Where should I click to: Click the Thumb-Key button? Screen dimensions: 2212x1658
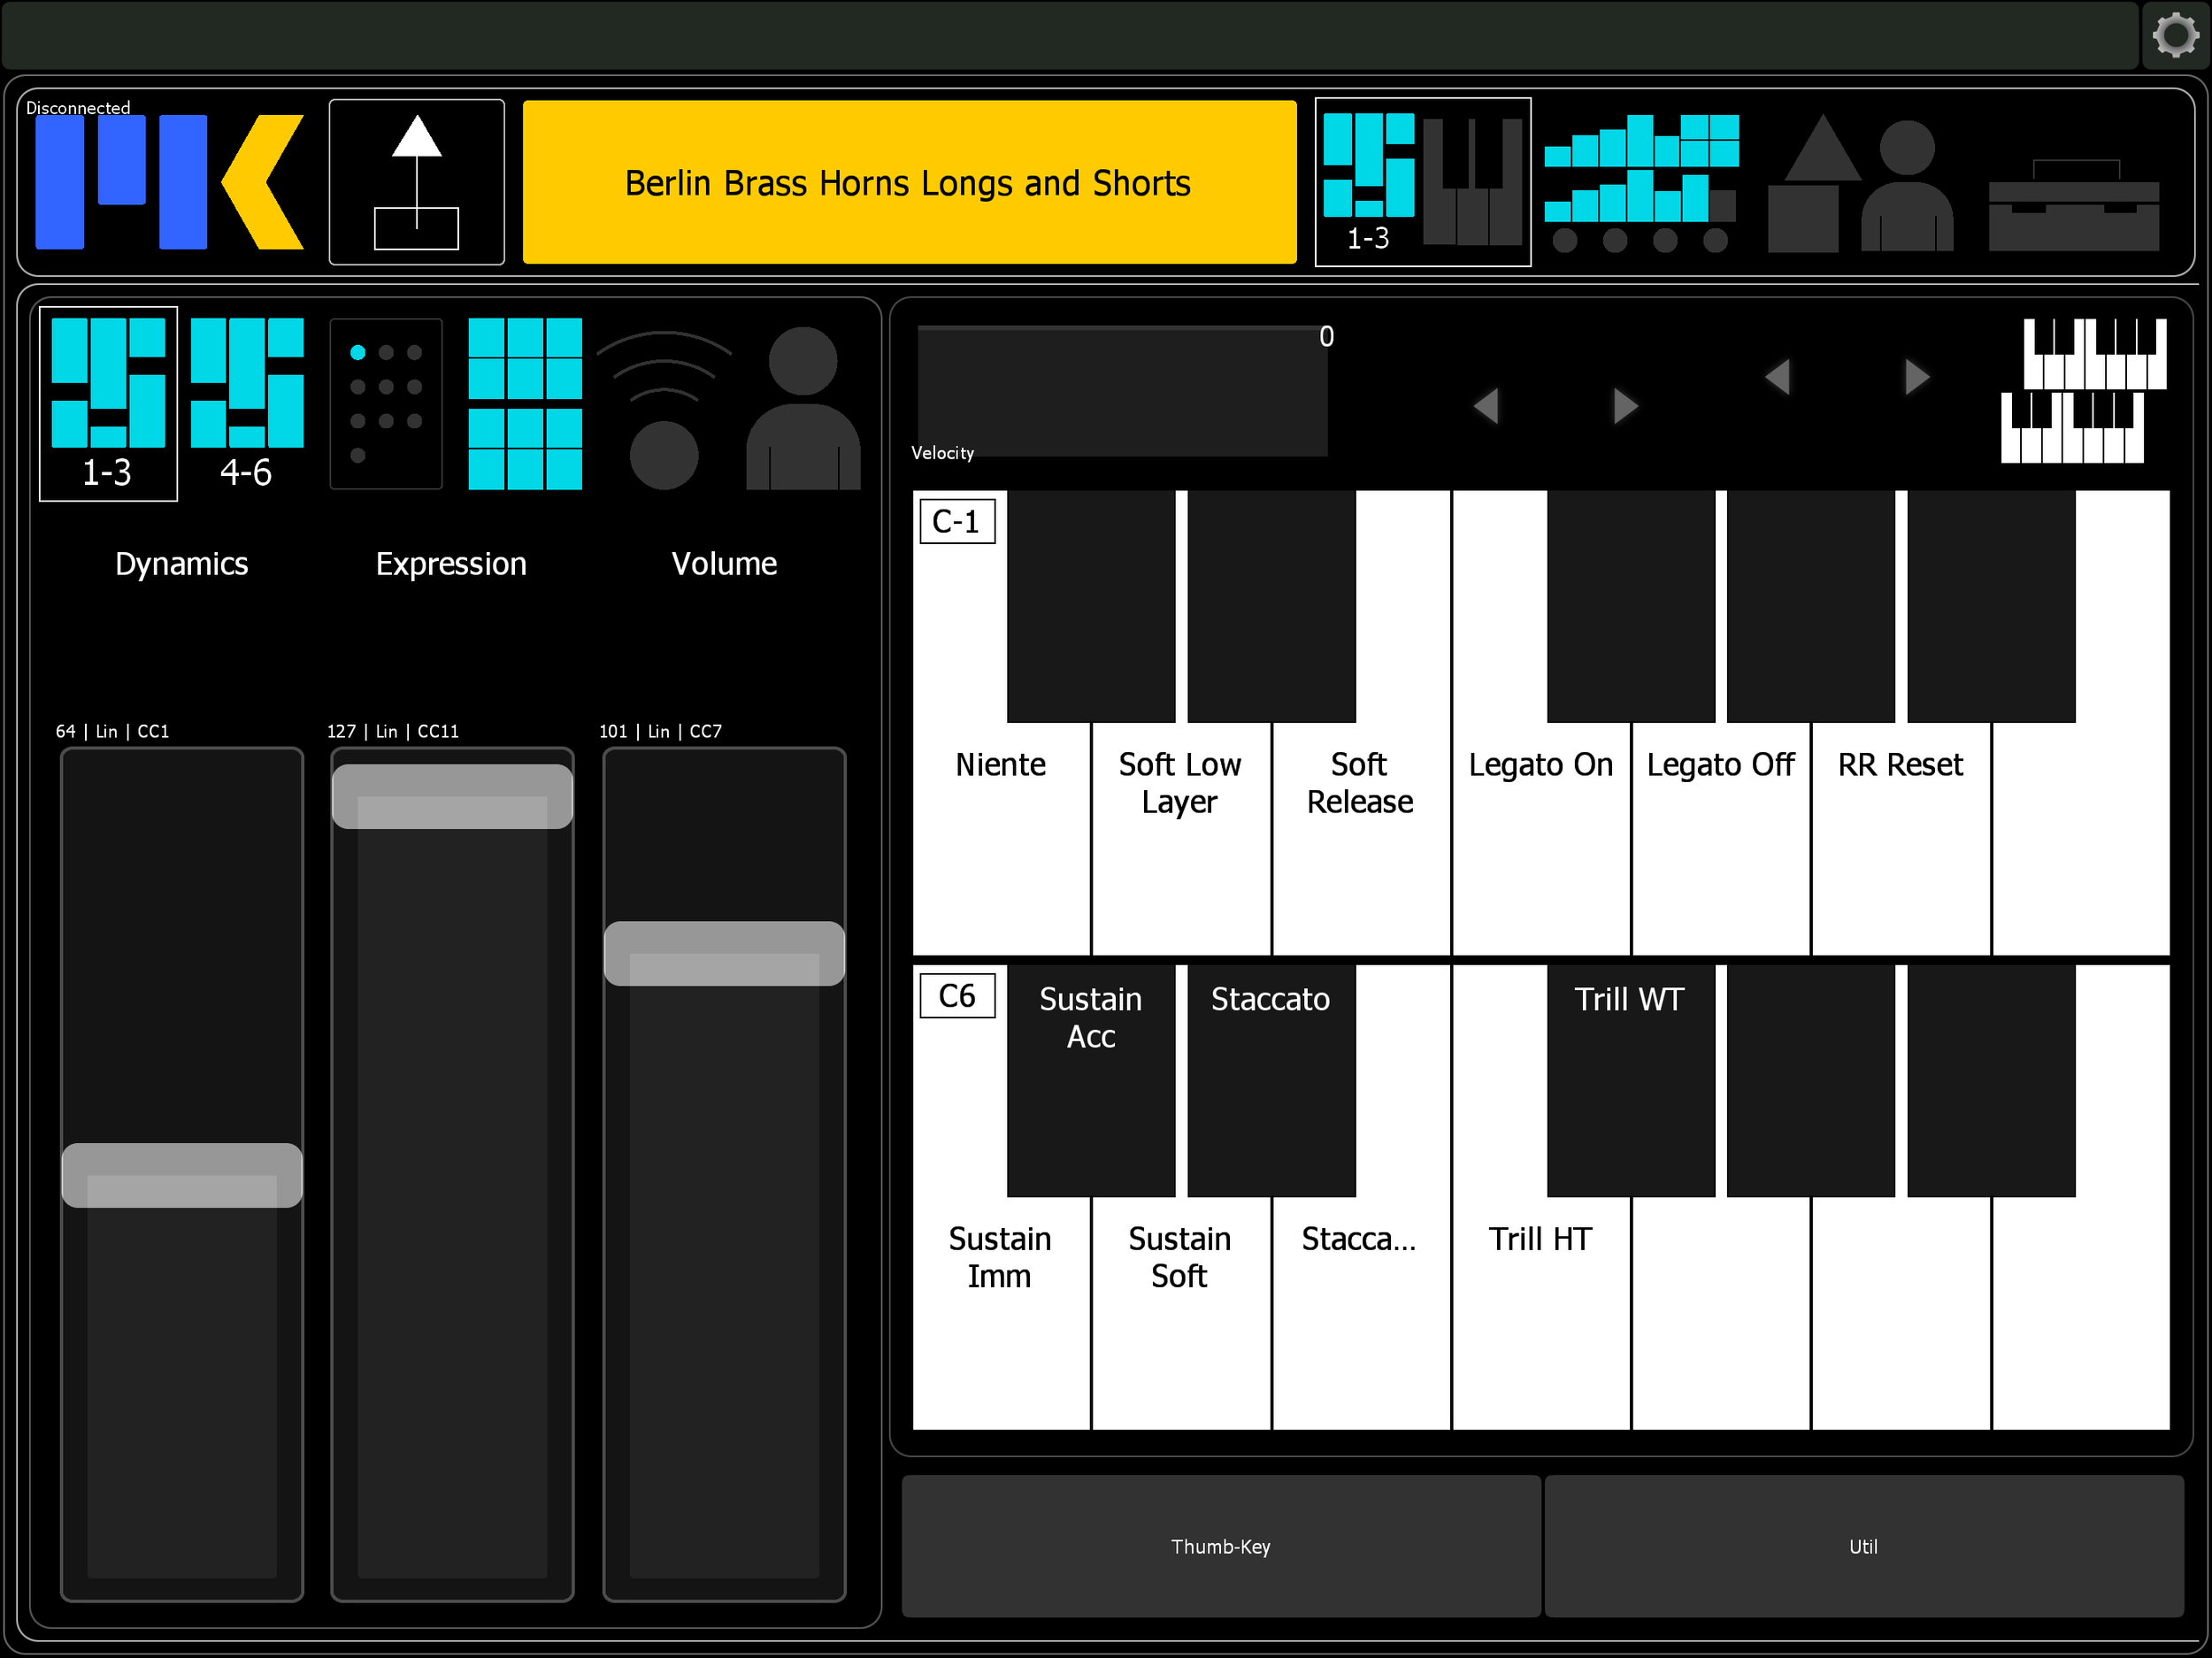click(1221, 1546)
